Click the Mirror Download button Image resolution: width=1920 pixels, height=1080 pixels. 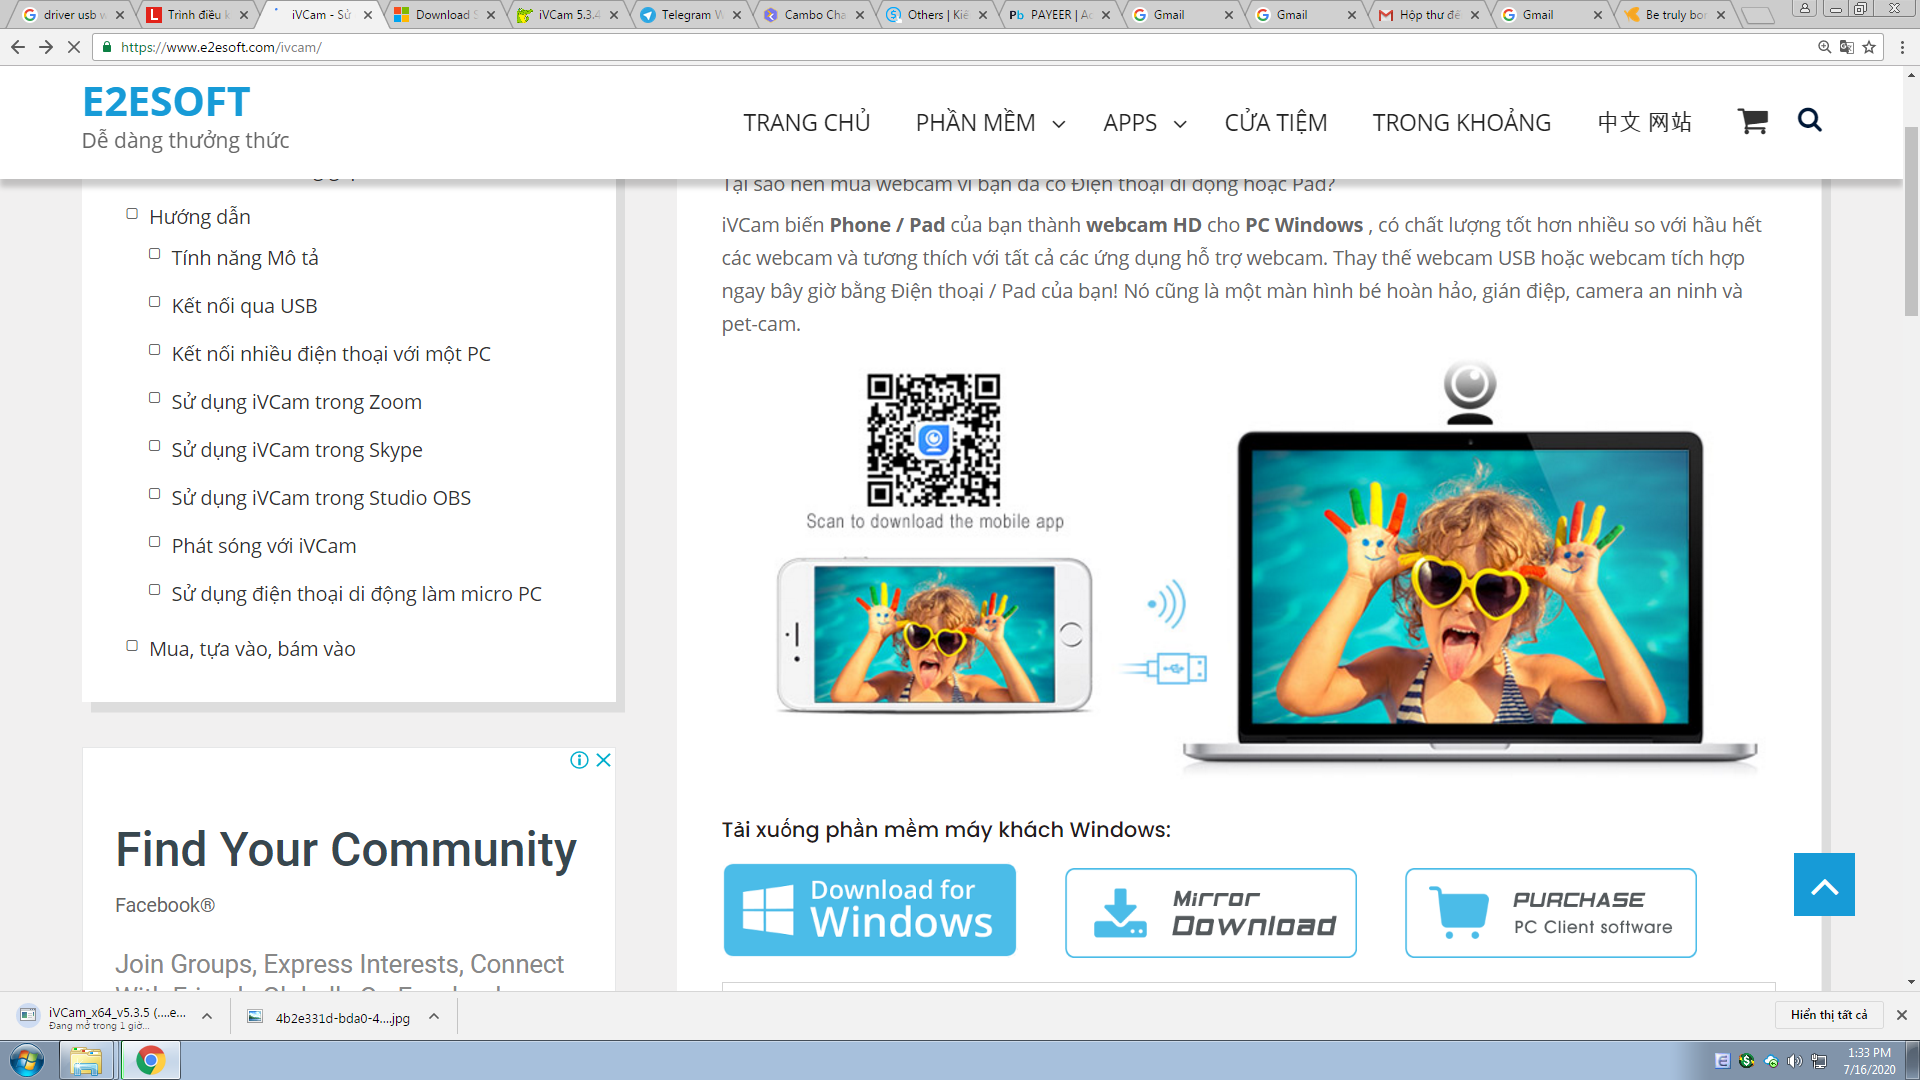coord(1210,912)
